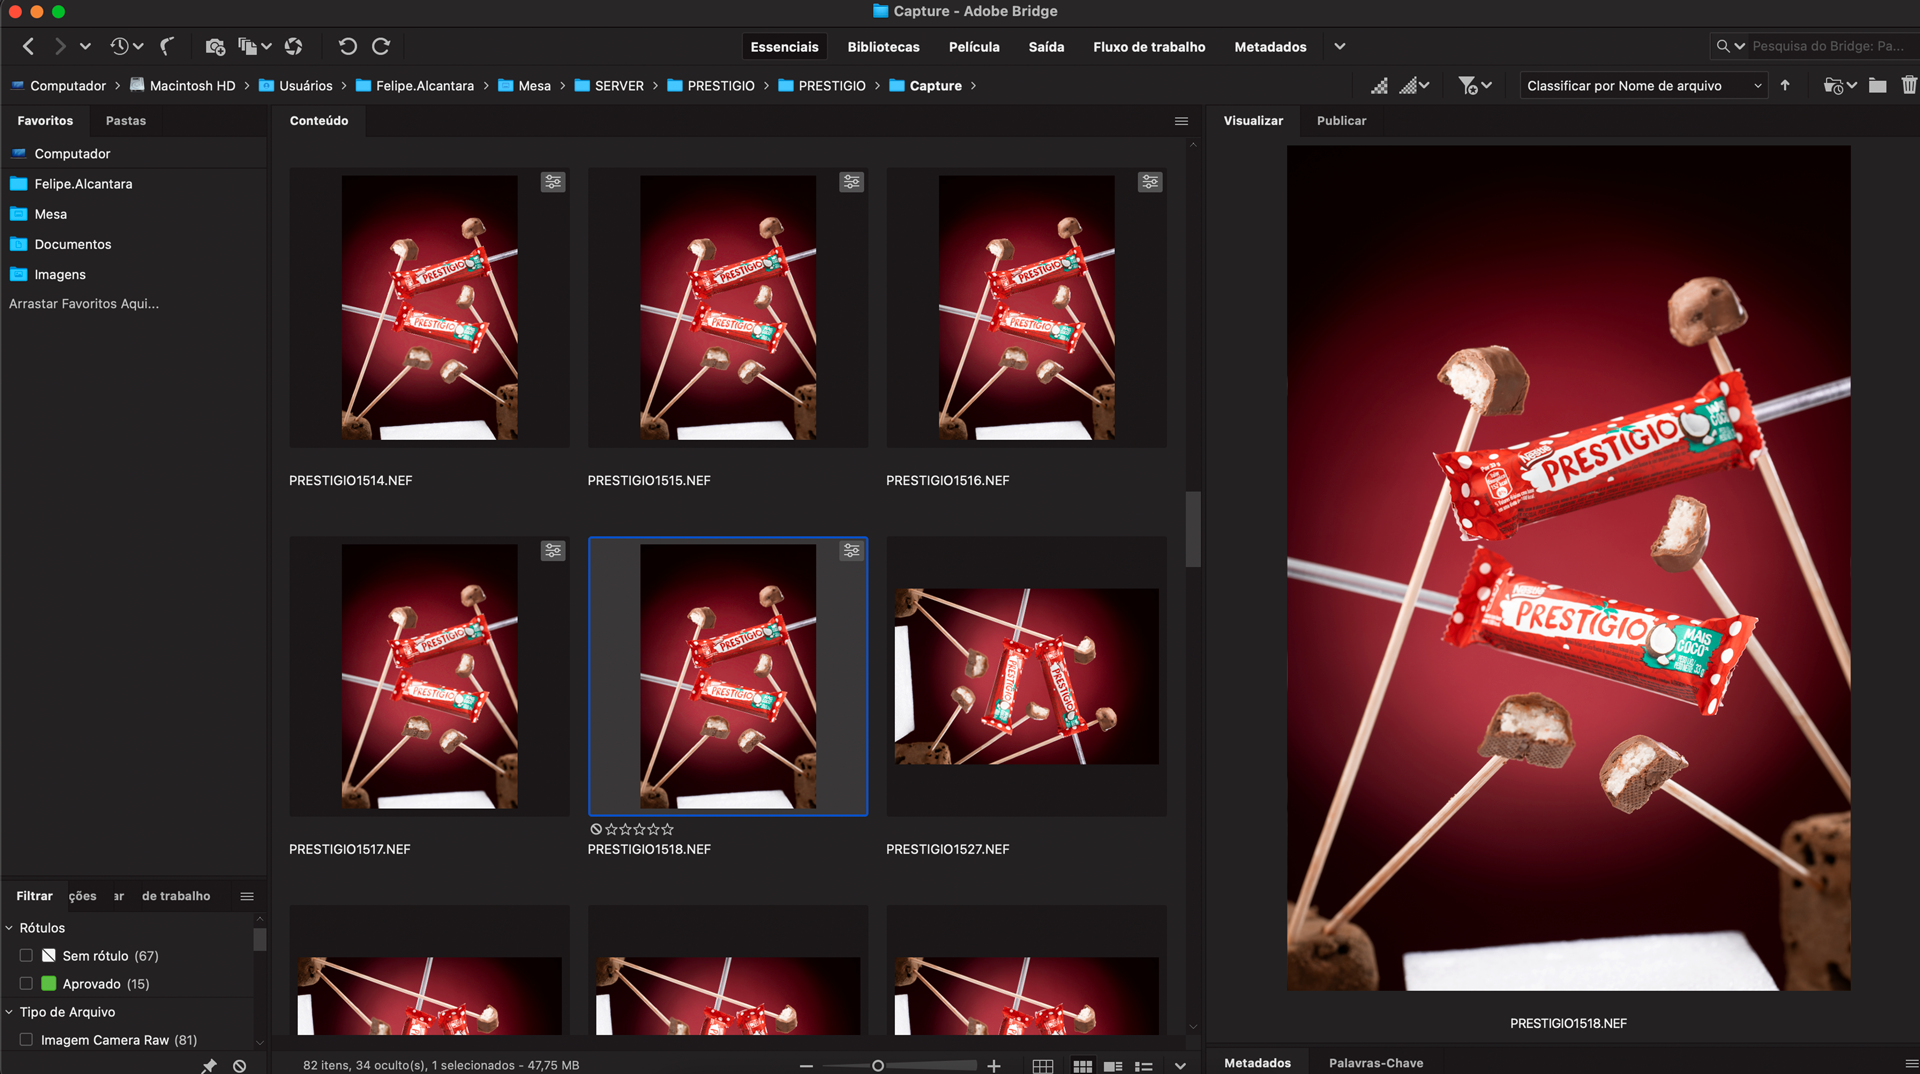Image resolution: width=1920 pixels, height=1074 pixels.
Task: Click the settings badge on PRESTIGIO1515.NEF
Action: 851,182
